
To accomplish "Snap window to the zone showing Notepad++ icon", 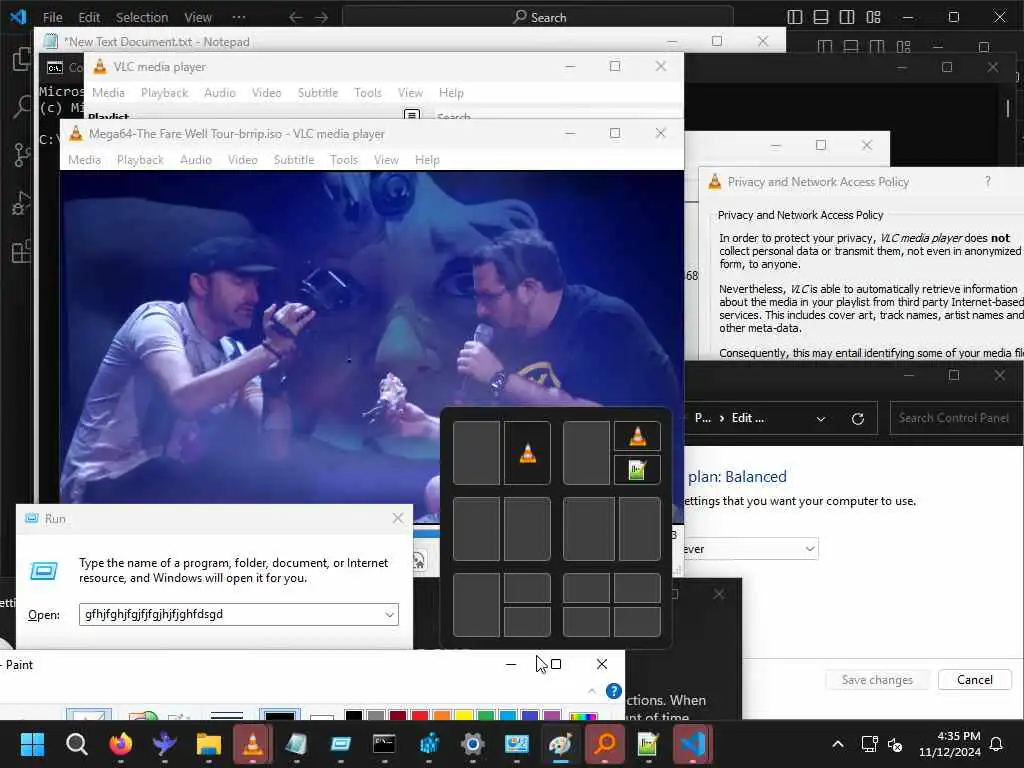I will coord(637,470).
